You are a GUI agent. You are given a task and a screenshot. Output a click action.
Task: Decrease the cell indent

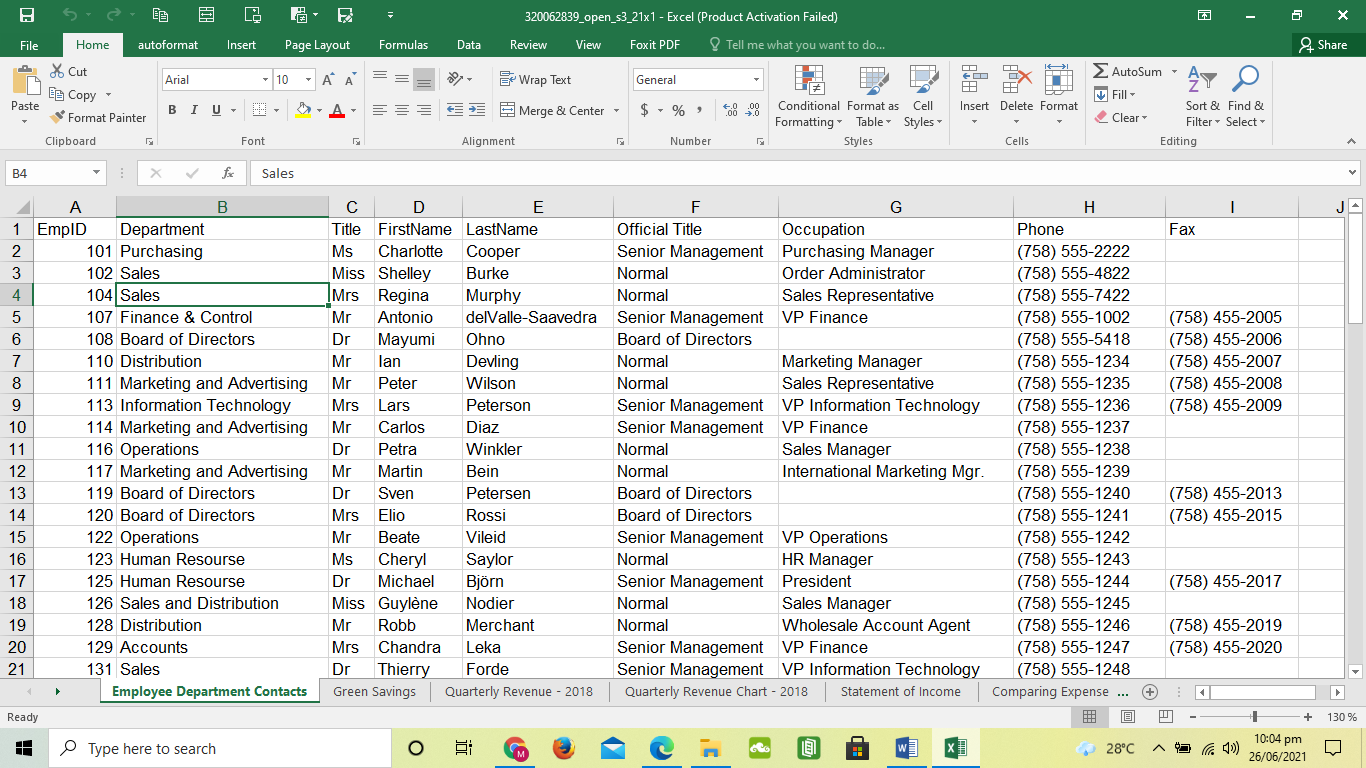454,110
